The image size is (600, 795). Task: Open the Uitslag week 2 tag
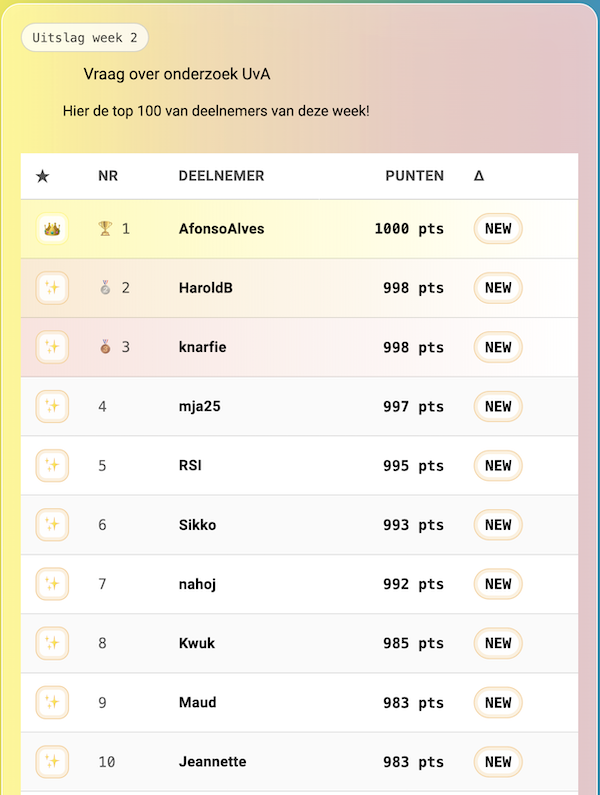click(85, 38)
